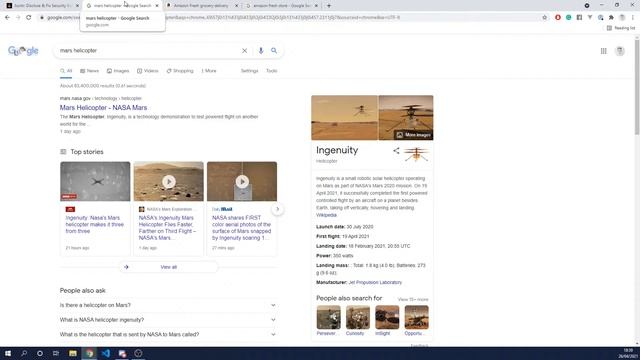Open the extensions puzzle icon

click(x=611, y=18)
